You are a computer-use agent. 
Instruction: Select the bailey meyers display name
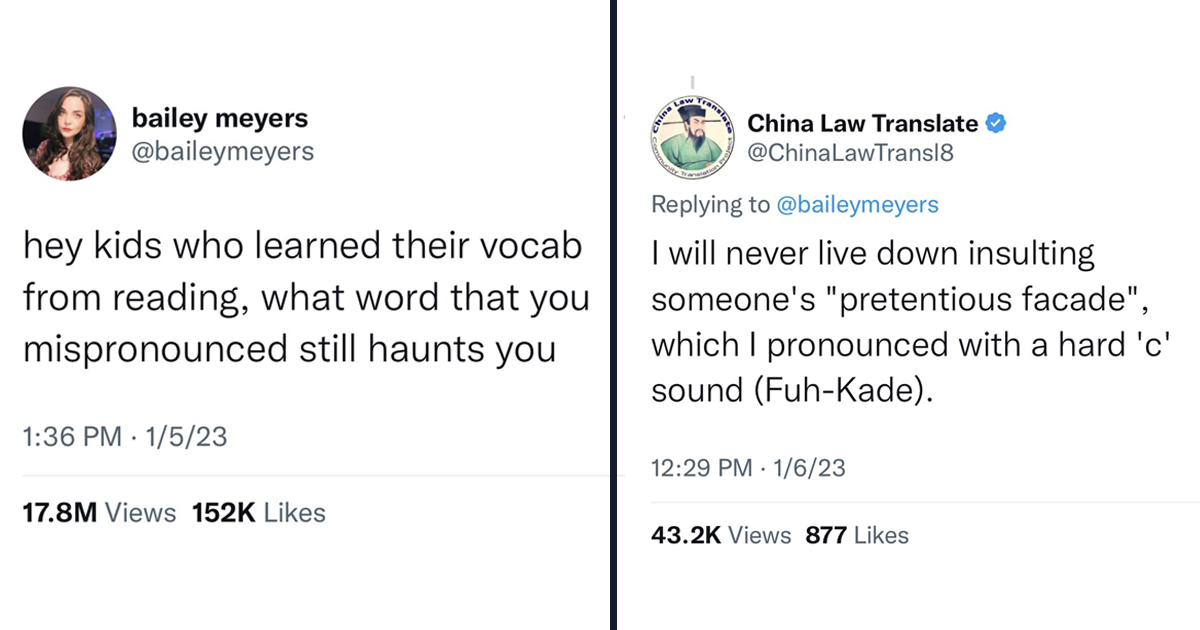[219, 118]
